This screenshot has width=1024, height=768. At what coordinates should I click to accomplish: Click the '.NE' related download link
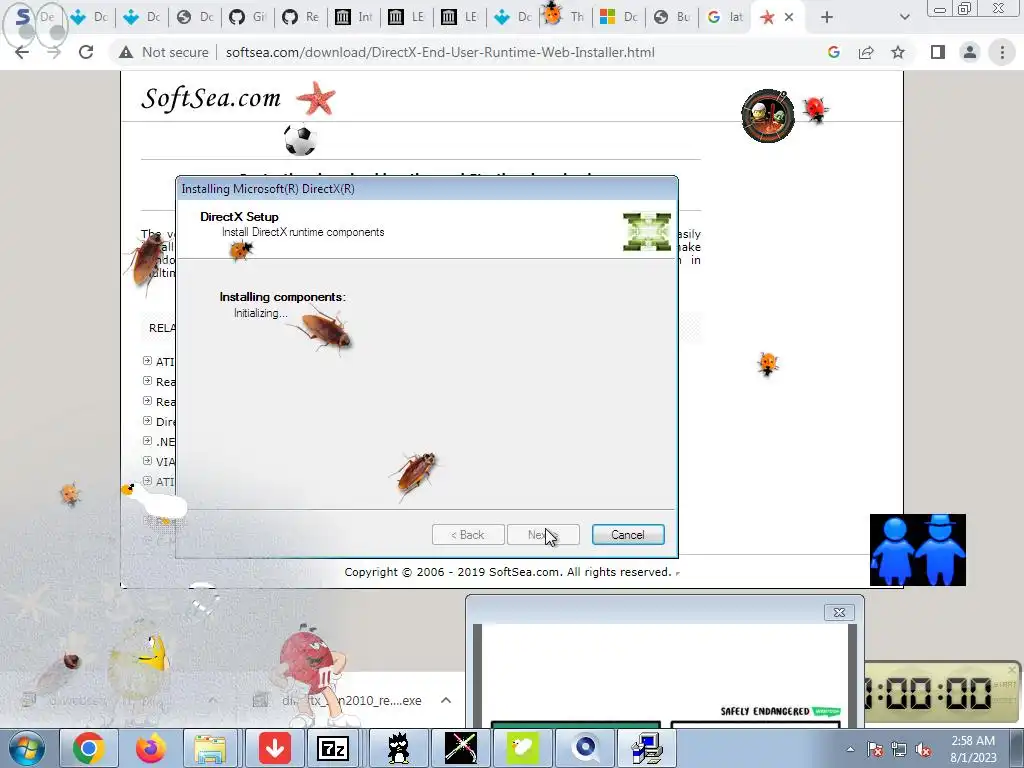(165, 442)
